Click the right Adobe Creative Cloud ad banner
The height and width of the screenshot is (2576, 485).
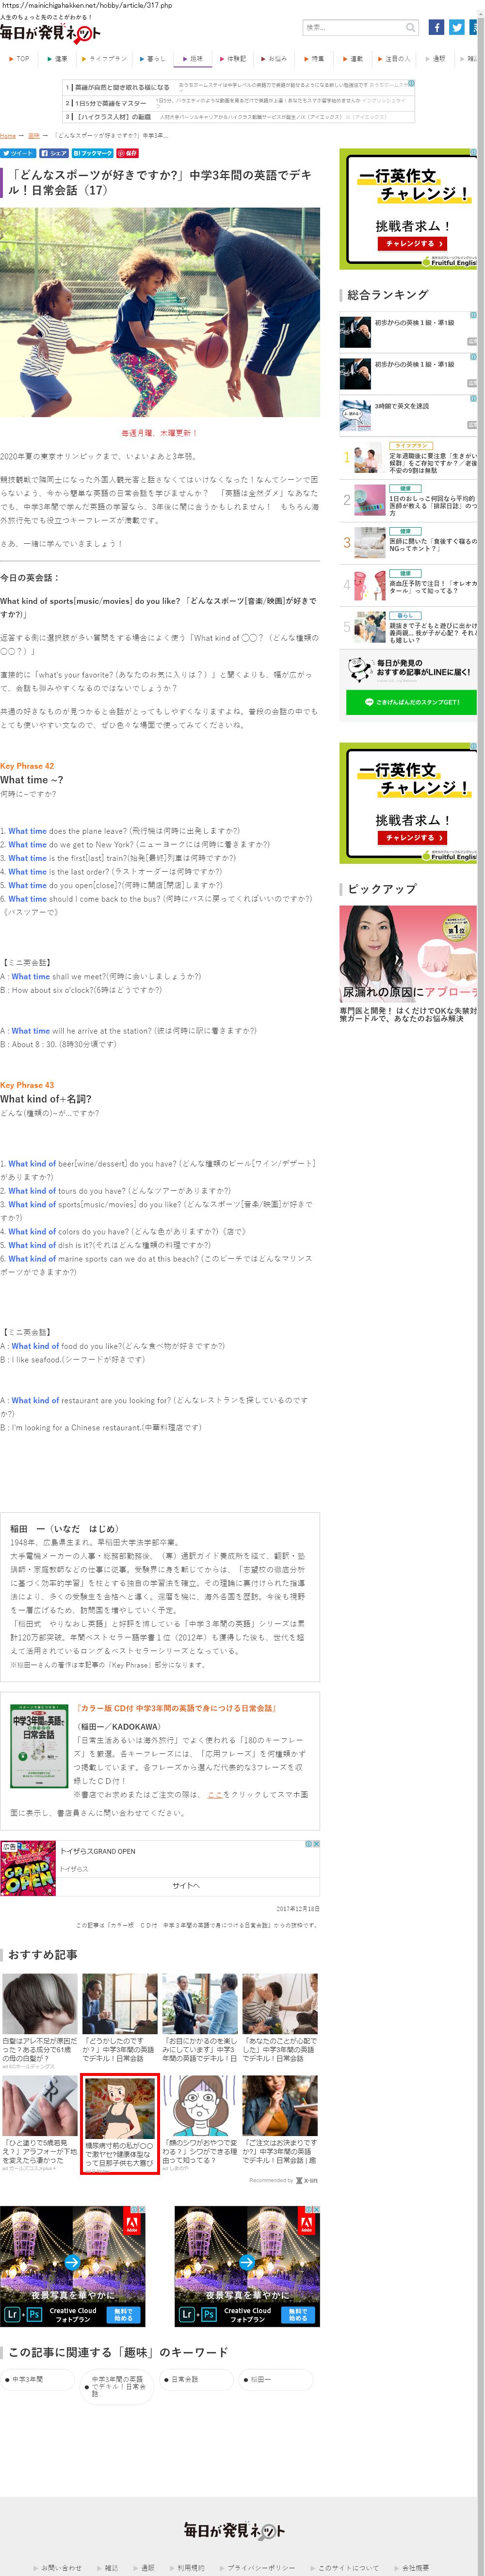coord(247,2266)
